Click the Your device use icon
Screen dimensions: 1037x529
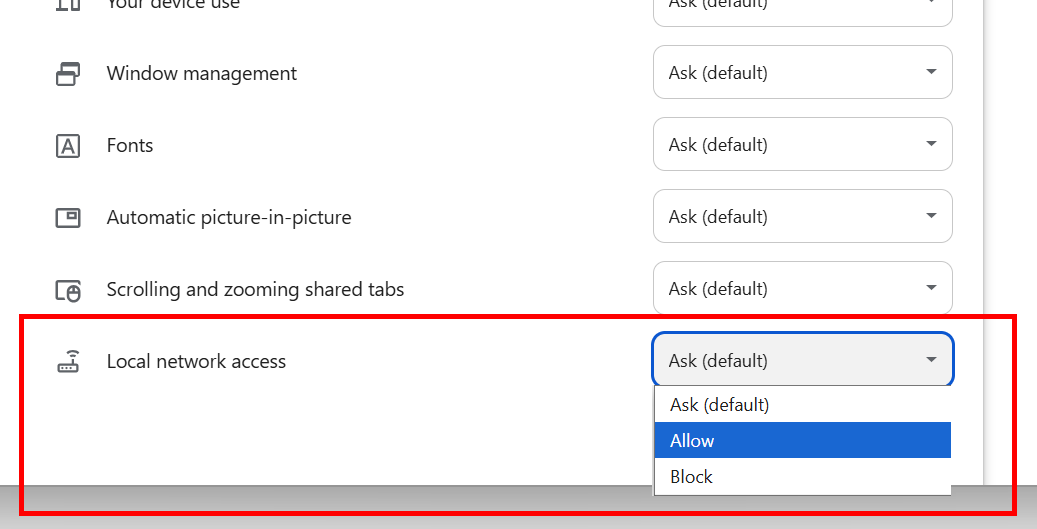pos(67,5)
